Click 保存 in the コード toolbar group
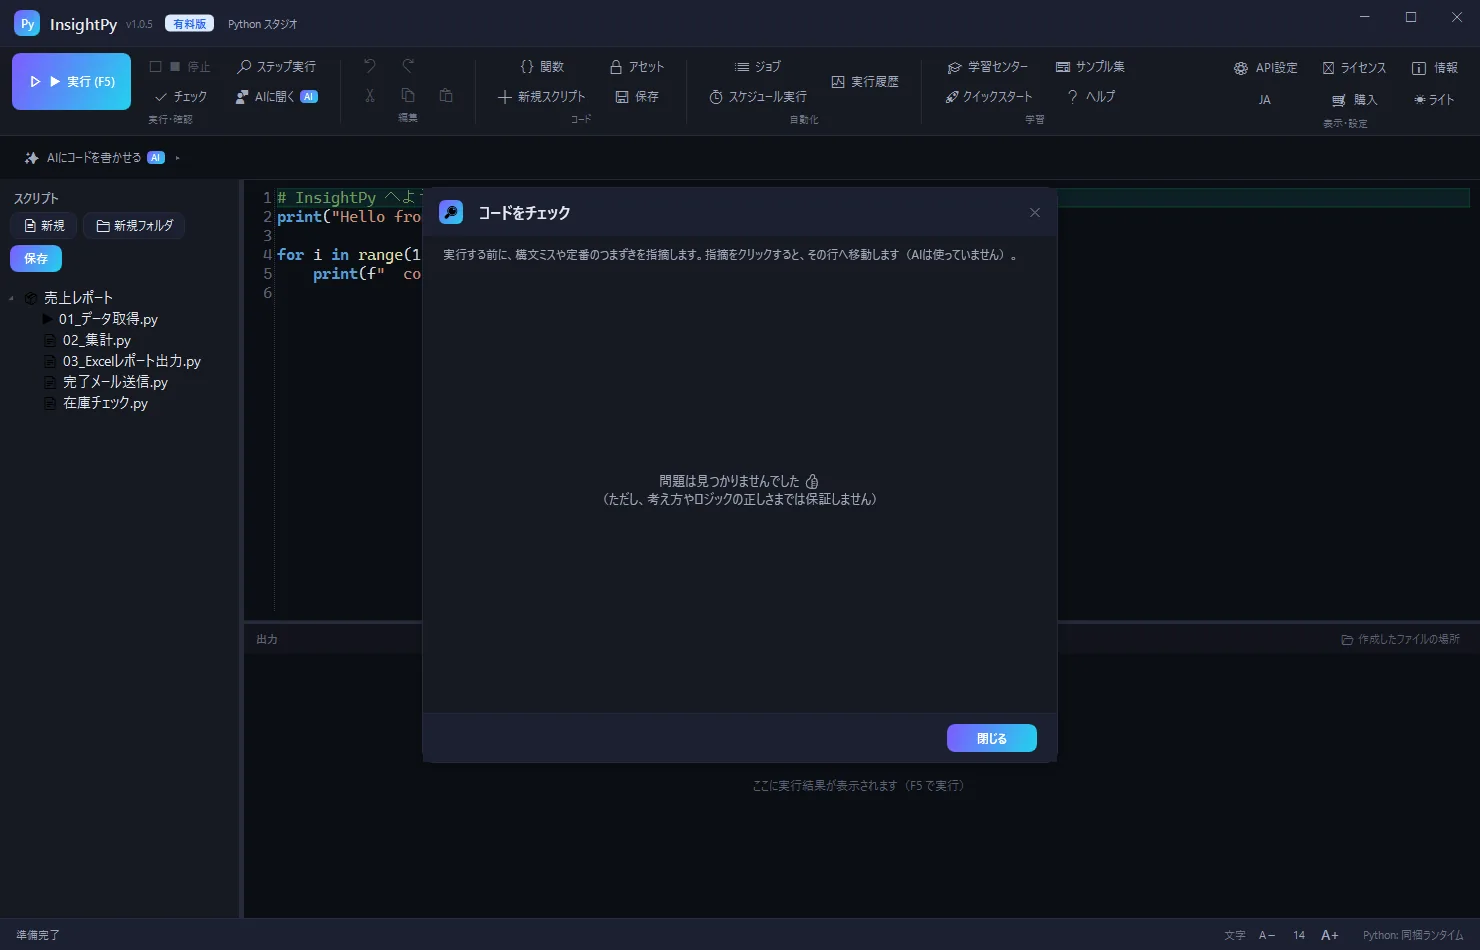This screenshot has height=950, width=1480. (637, 97)
